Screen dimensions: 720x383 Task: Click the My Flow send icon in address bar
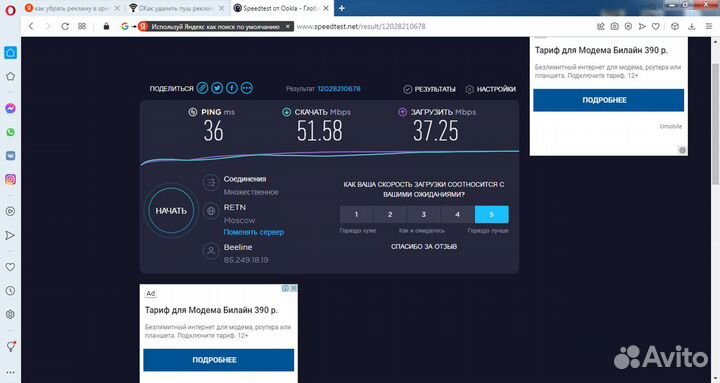[642, 27]
